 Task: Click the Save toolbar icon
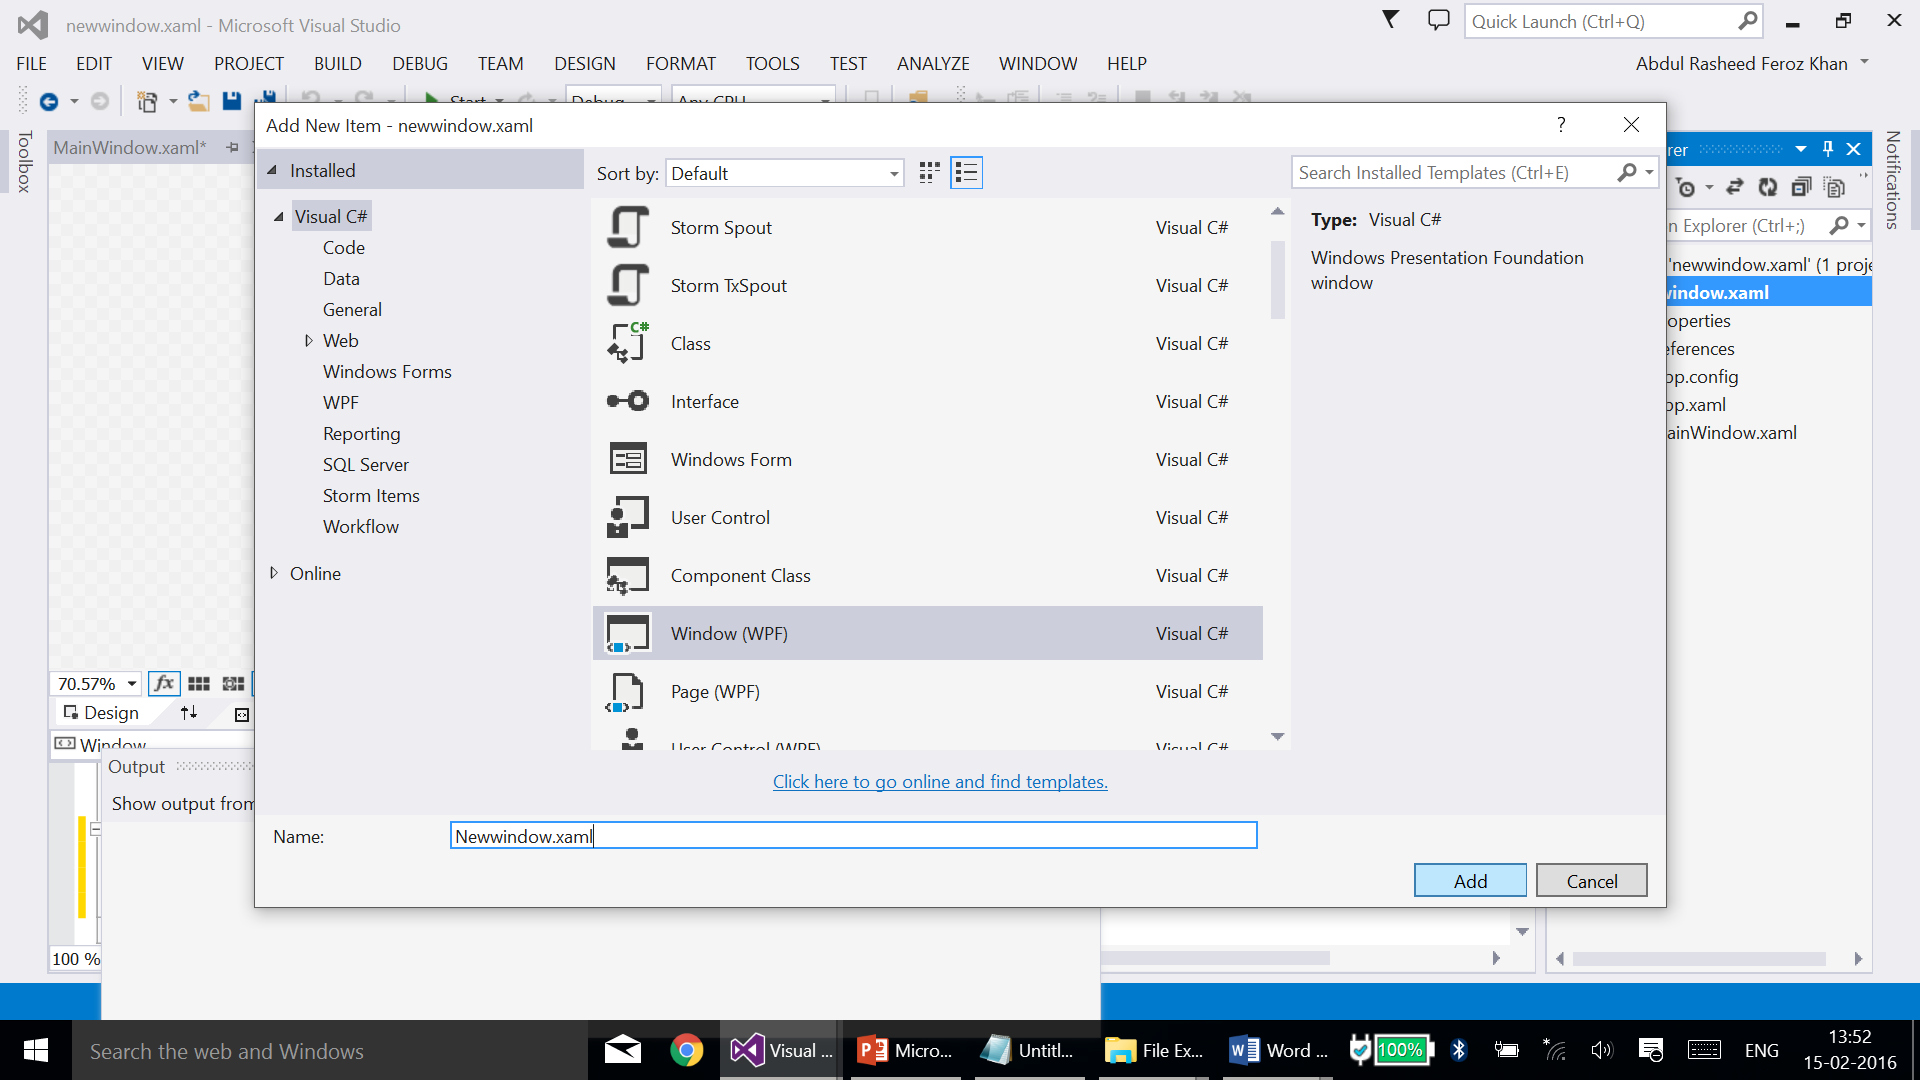tap(232, 101)
